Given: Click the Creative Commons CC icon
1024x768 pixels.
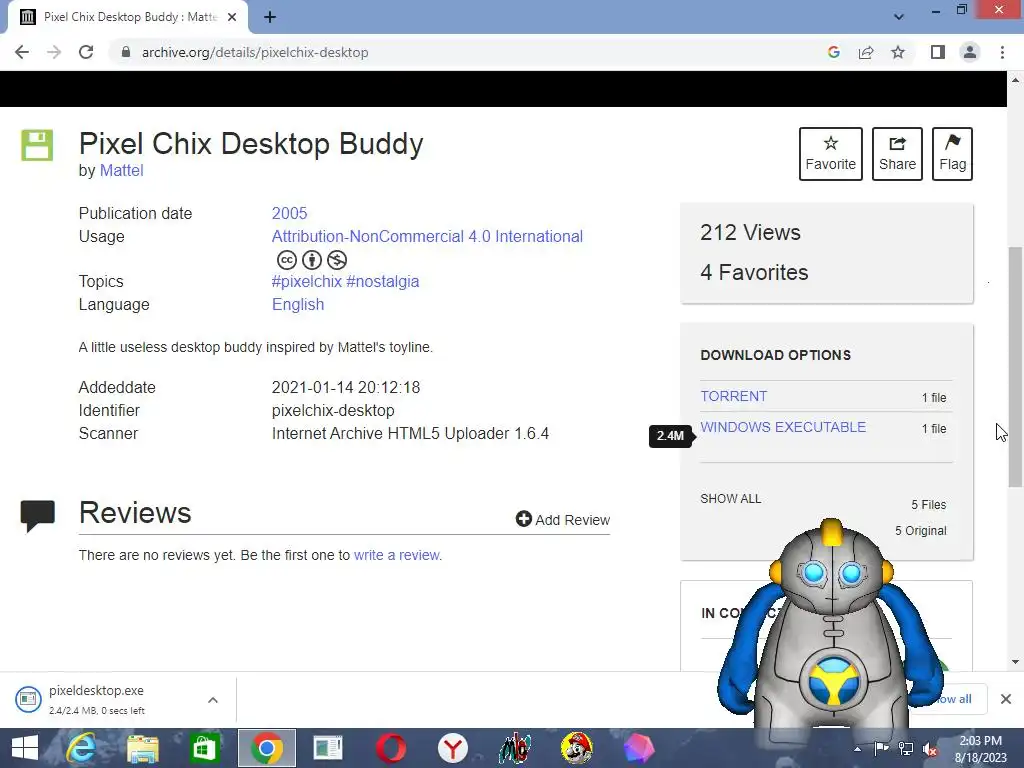Looking at the screenshot, I should pyautogui.click(x=287, y=260).
